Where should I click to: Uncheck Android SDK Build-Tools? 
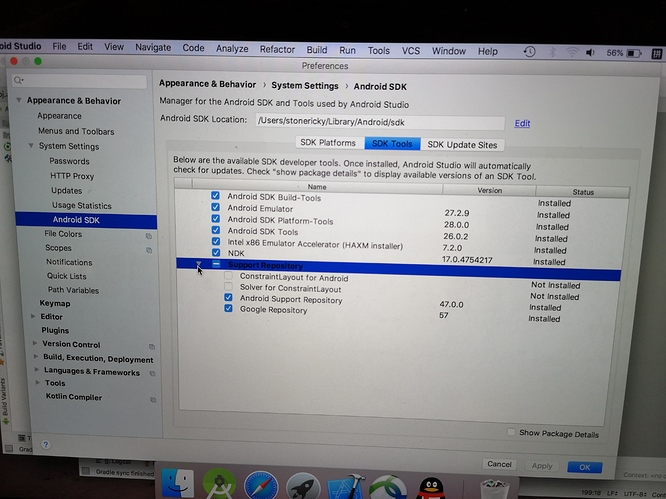pos(215,195)
